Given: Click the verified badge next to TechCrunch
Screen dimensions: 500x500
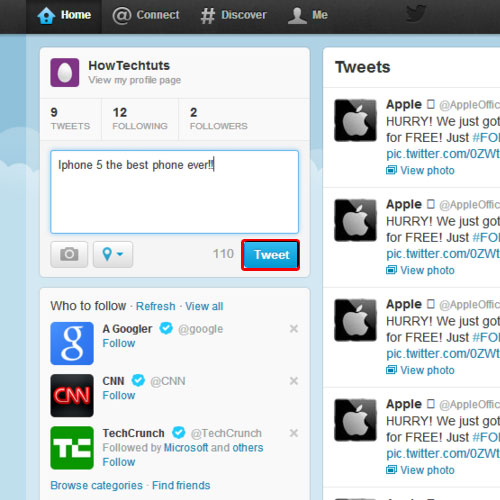Looking at the screenshot, I should pos(178,432).
